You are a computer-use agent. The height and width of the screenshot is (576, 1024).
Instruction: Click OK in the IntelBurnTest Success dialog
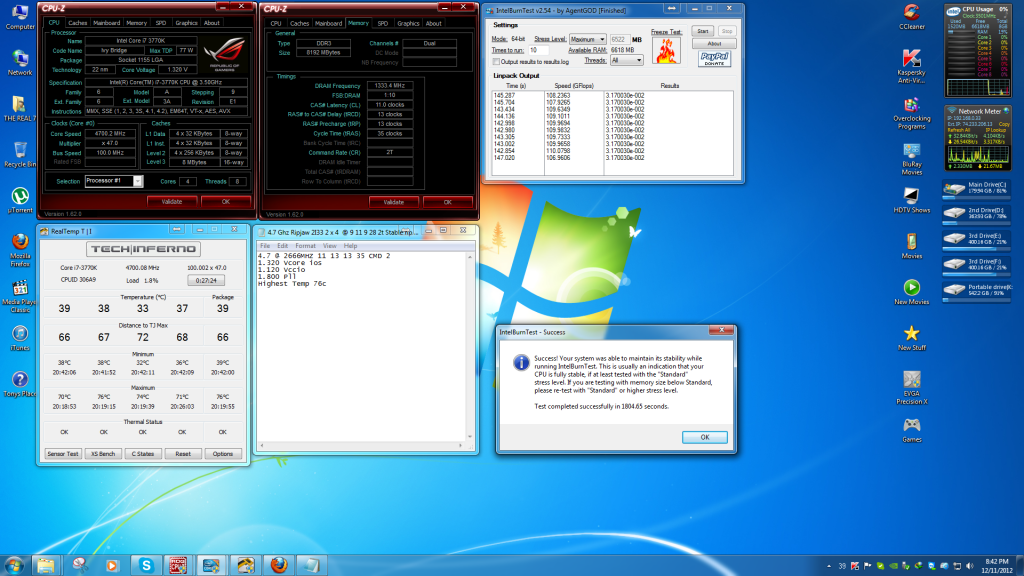coord(705,438)
